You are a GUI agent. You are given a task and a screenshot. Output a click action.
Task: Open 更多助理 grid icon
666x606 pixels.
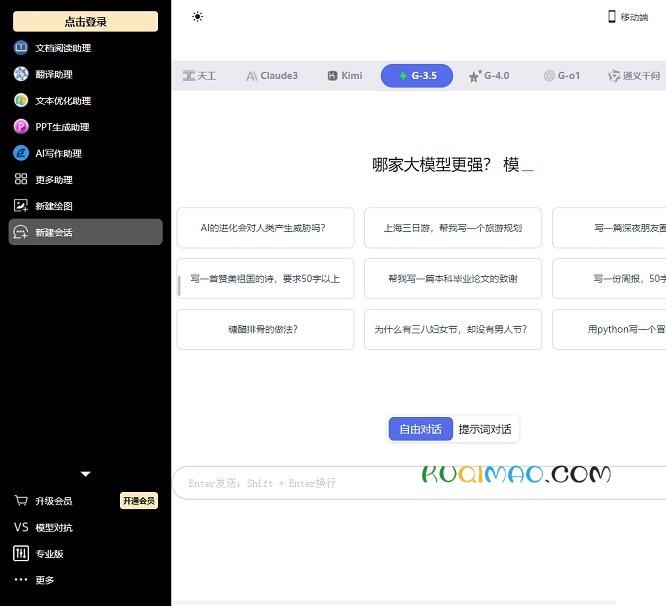[x=21, y=179]
